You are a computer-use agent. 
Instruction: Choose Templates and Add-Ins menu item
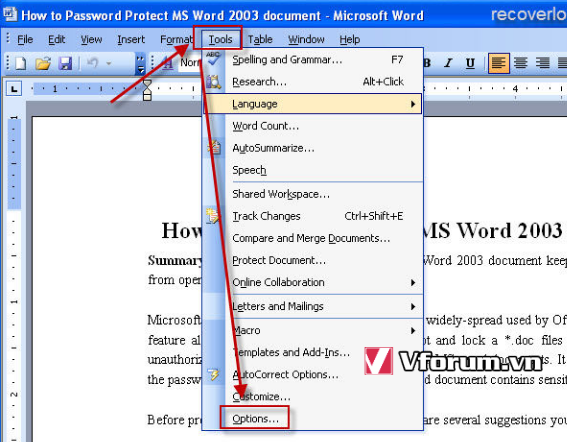[x=313, y=353]
